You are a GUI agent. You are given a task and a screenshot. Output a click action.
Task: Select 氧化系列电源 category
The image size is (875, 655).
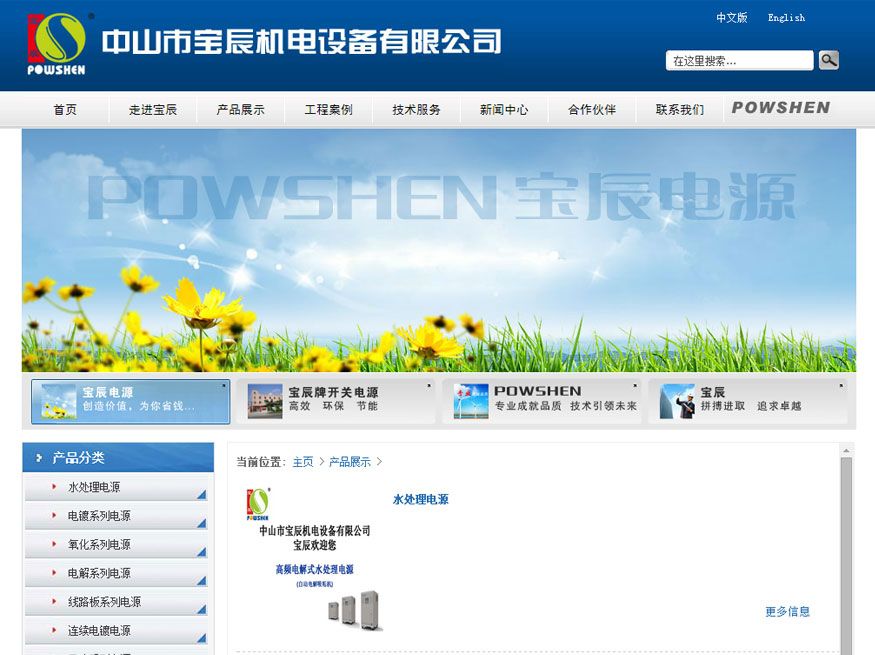[116, 545]
